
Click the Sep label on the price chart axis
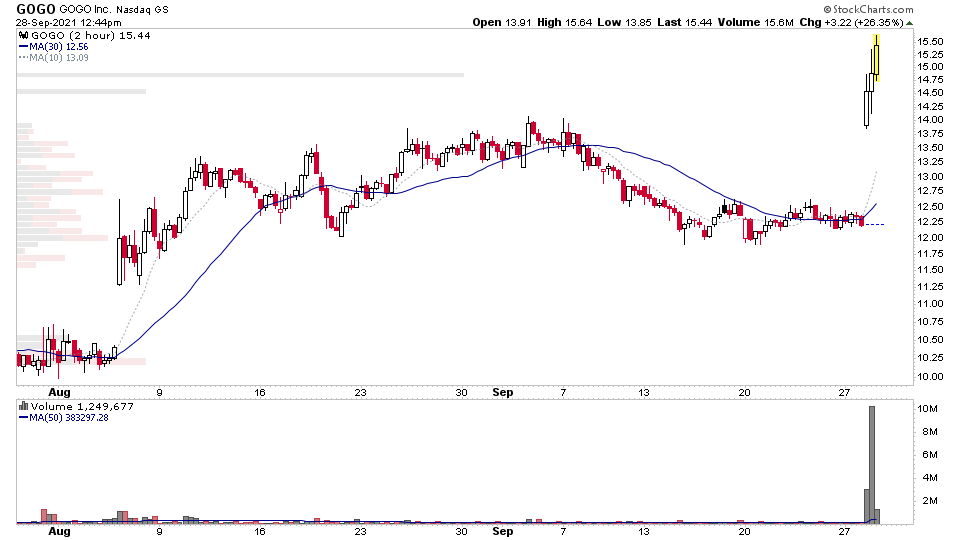tap(503, 392)
